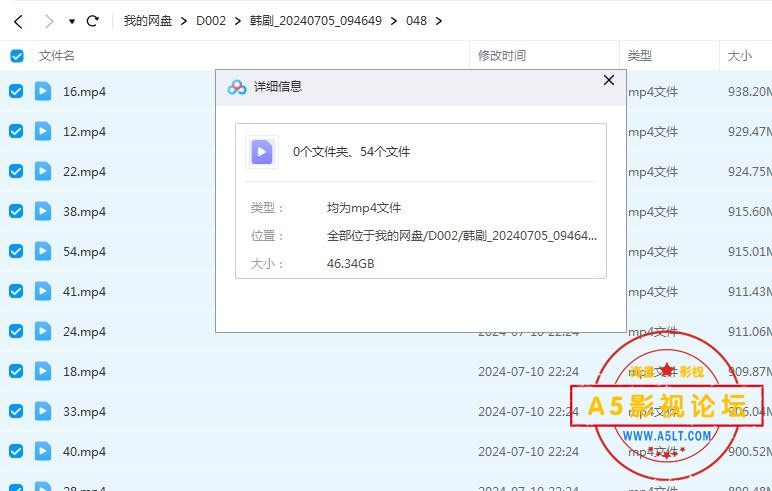Open 韩剧_20240705_094649 in the breadcrumb
This screenshot has width=772, height=491.
coord(316,21)
